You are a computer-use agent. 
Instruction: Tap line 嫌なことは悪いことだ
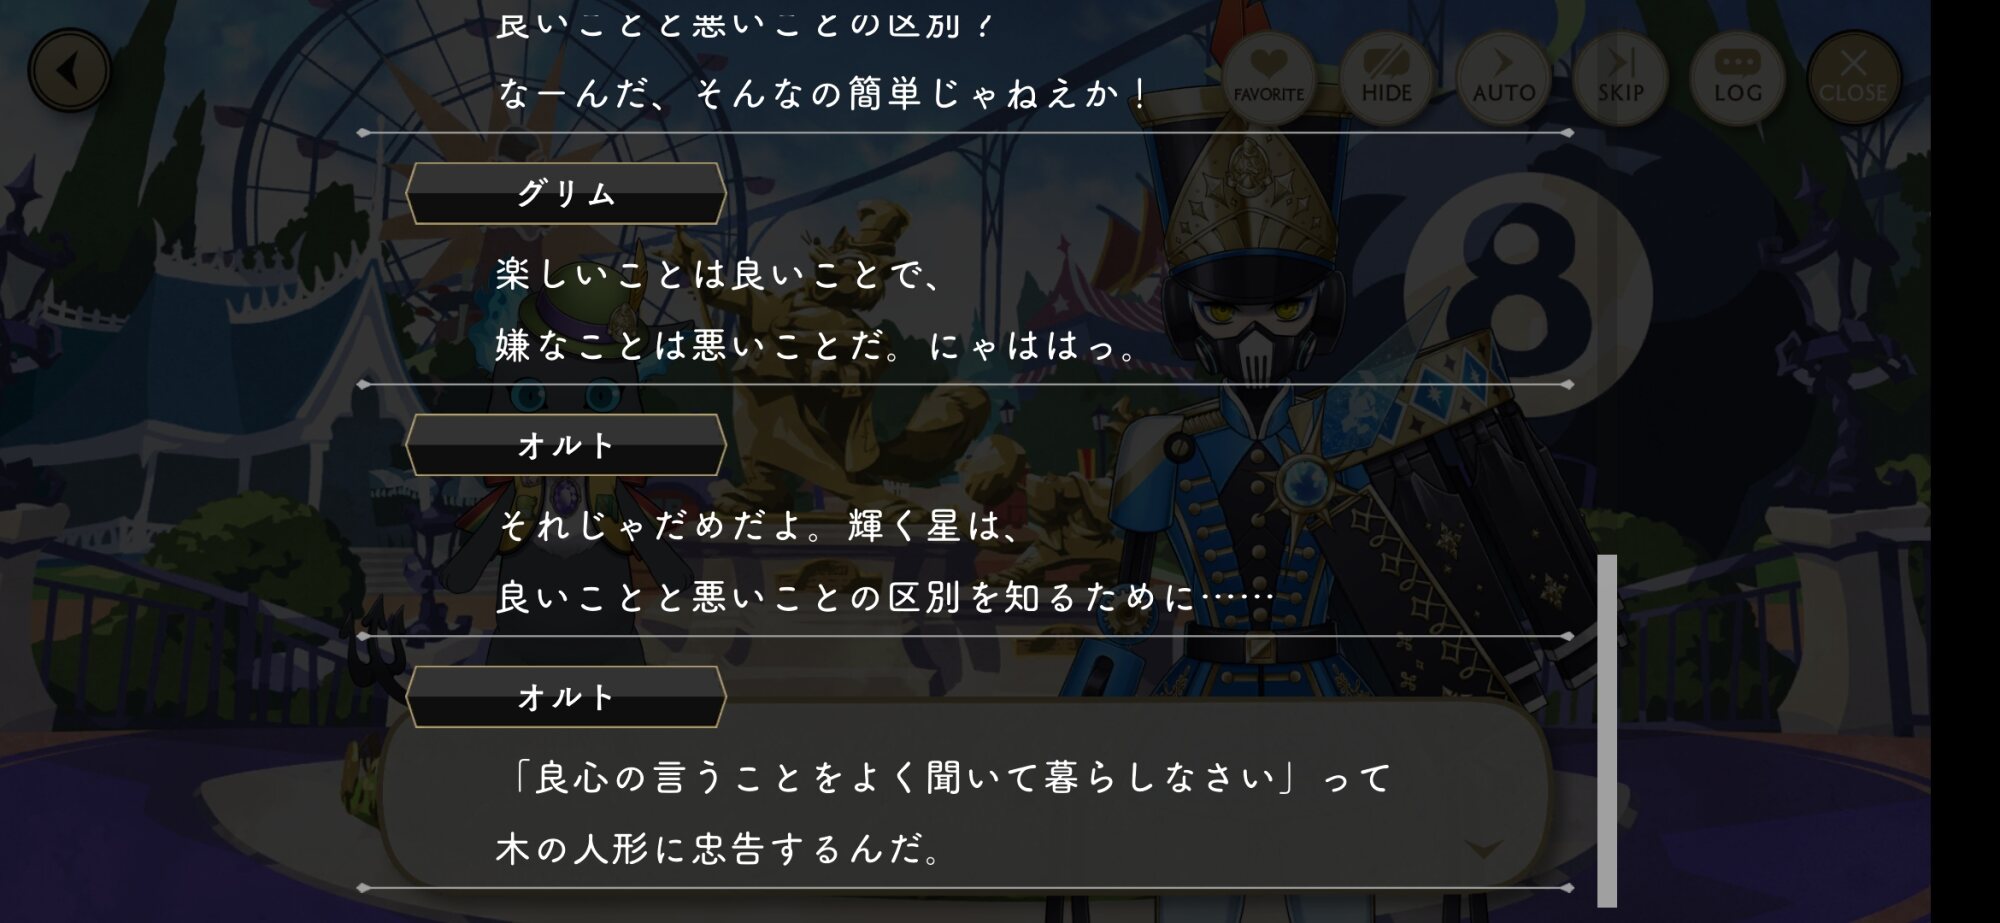point(817,346)
